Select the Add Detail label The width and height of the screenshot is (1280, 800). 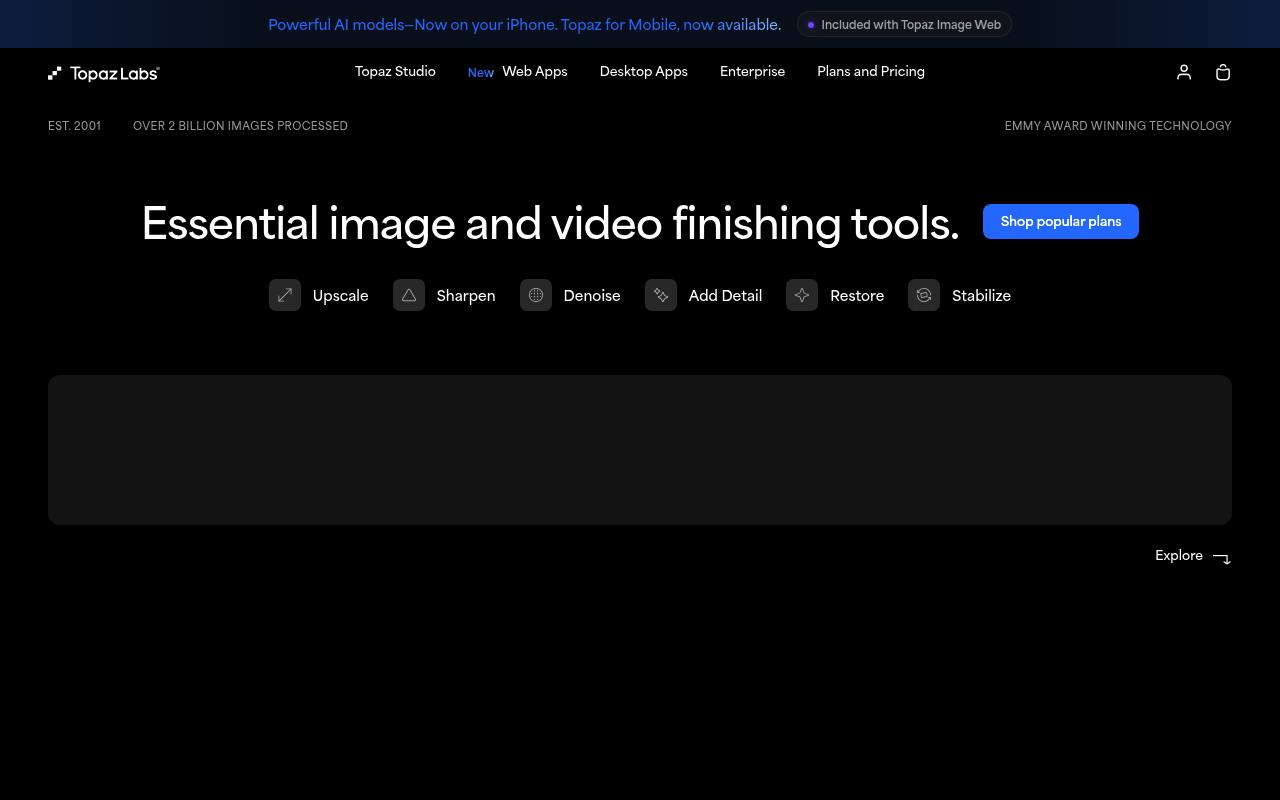pyautogui.click(x=725, y=296)
